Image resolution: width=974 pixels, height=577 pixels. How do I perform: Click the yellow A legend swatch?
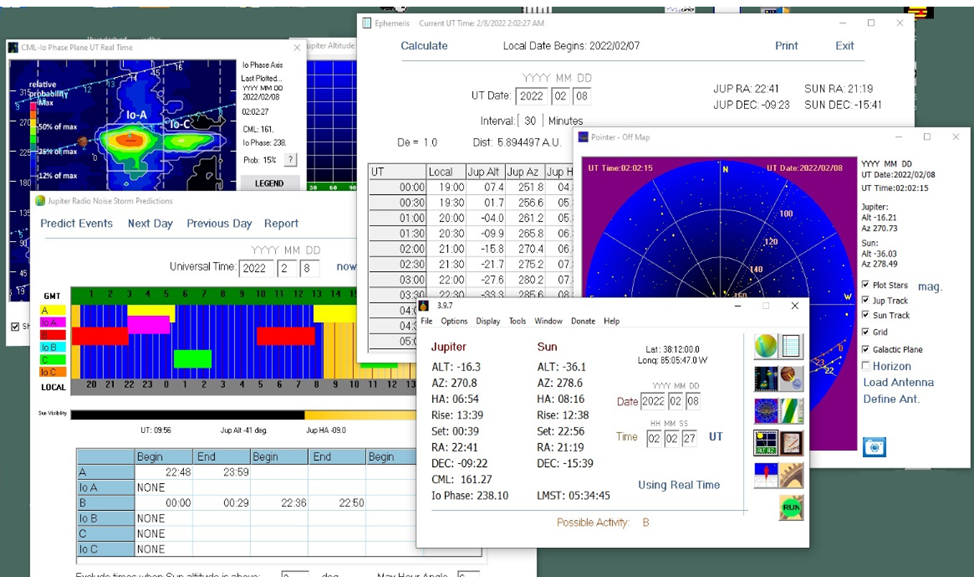[53, 310]
